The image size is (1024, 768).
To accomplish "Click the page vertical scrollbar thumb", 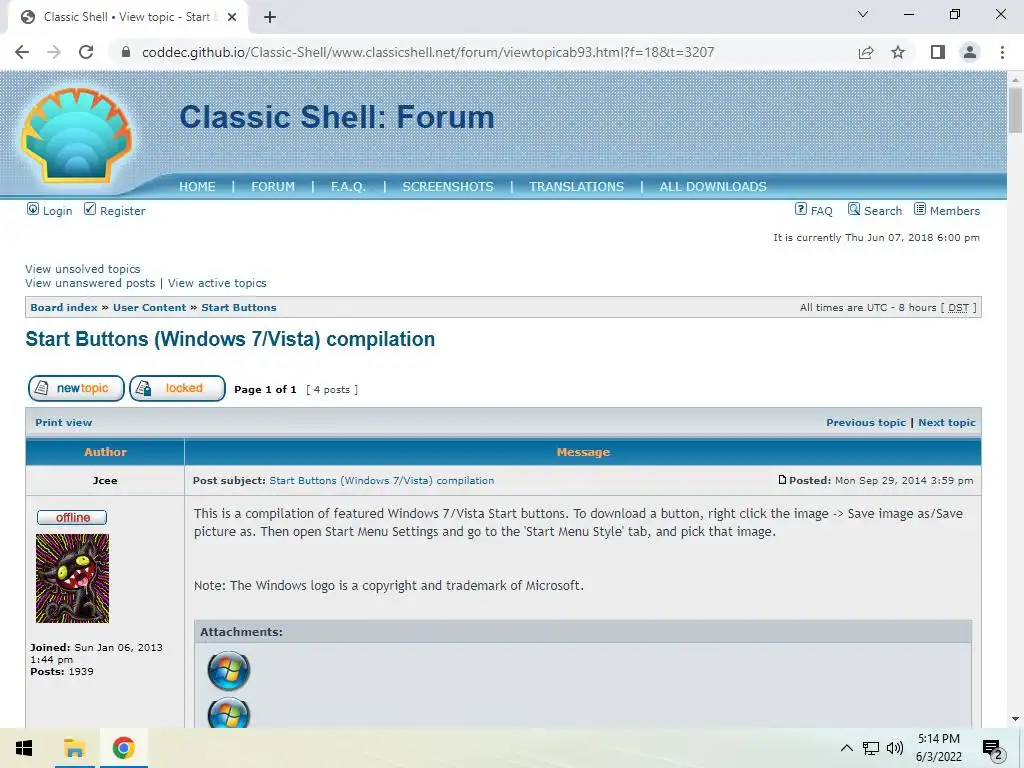I will 1015,110.
